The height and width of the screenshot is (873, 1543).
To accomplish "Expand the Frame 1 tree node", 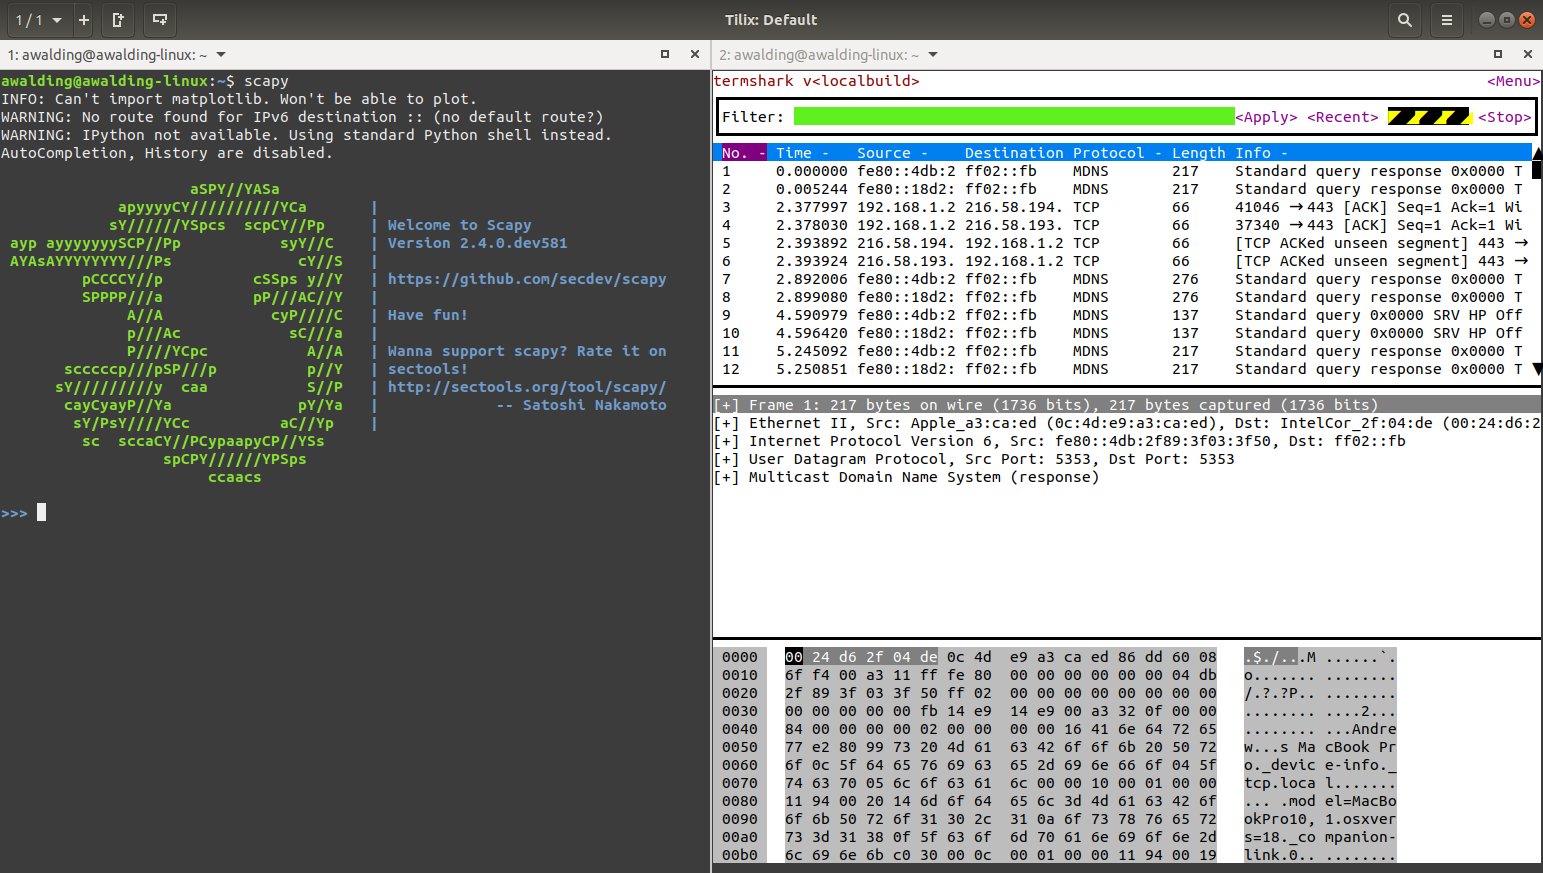I will [x=726, y=405].
